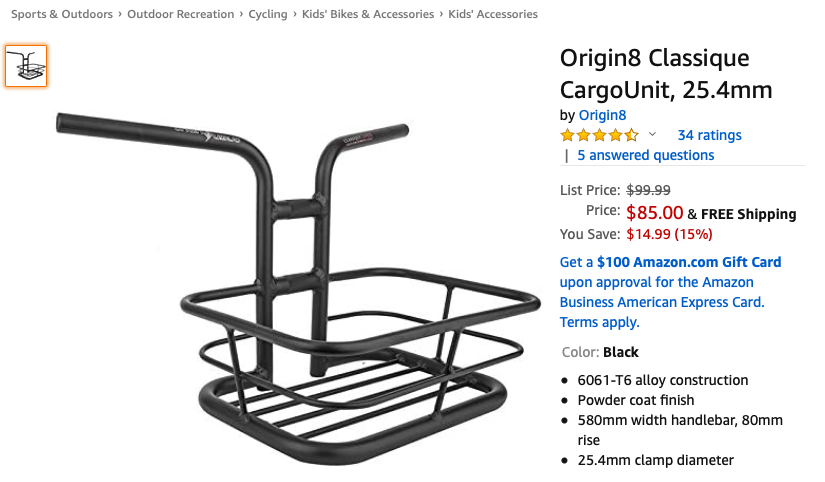View the 5 answered questions

tap(645, 155)
